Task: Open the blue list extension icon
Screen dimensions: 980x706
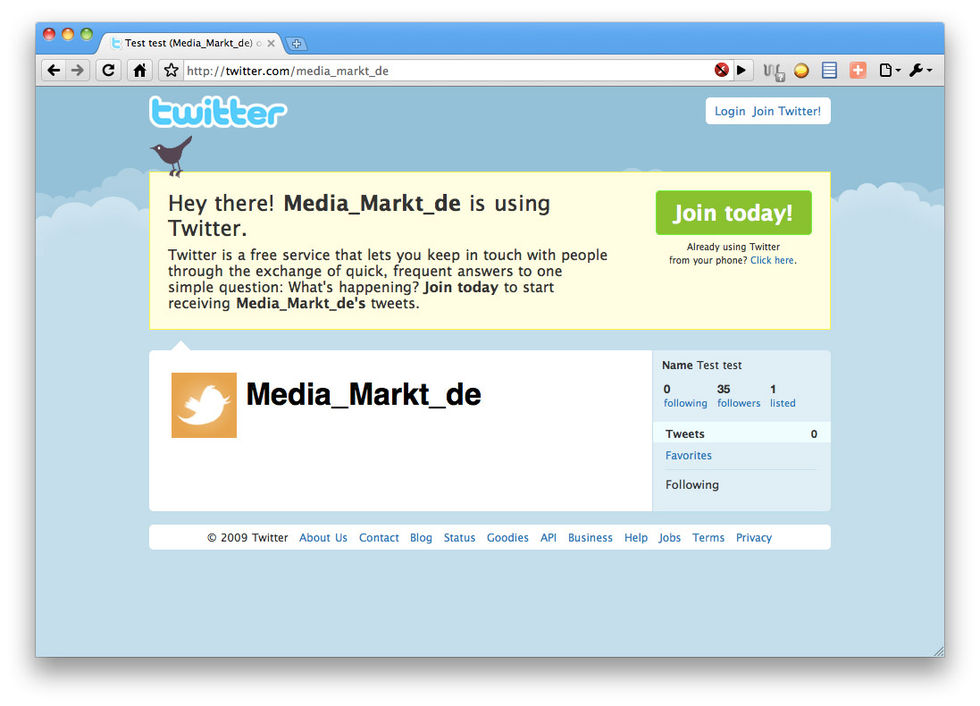Action: click(x=829, y=71)
